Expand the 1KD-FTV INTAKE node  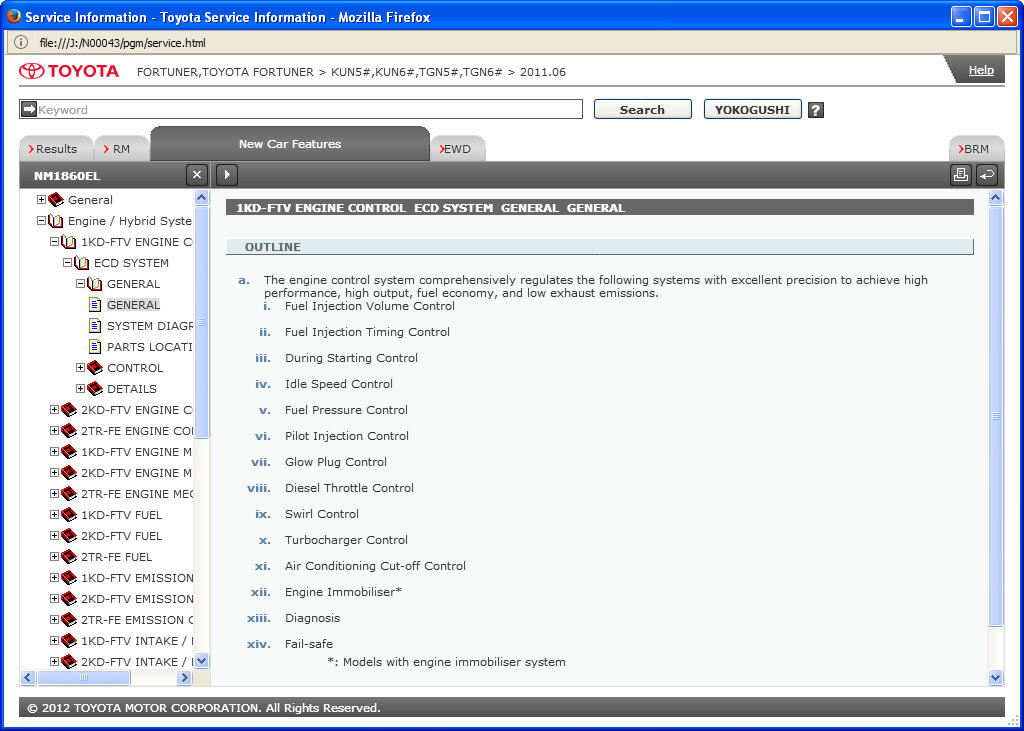[55, 641]
